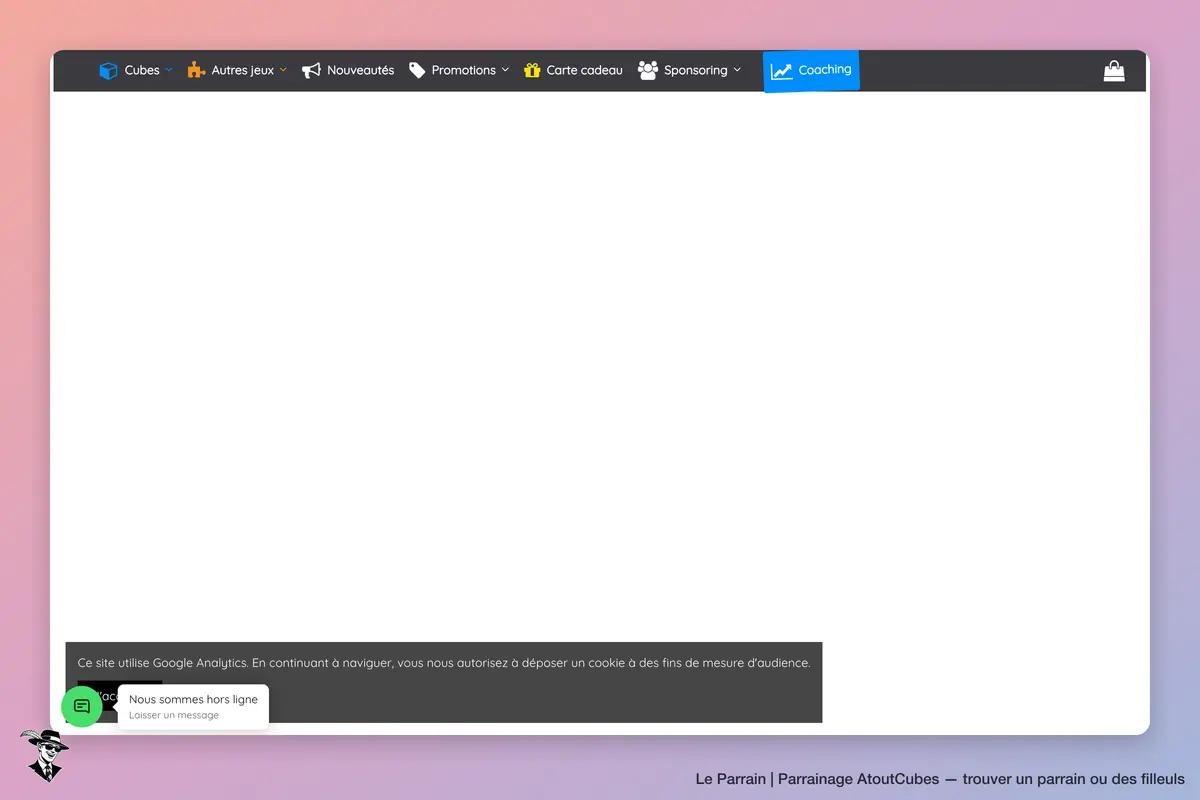Select the "Autres jeux" text label
Viewport: 1200px width, 800px height.
(243, 70)
